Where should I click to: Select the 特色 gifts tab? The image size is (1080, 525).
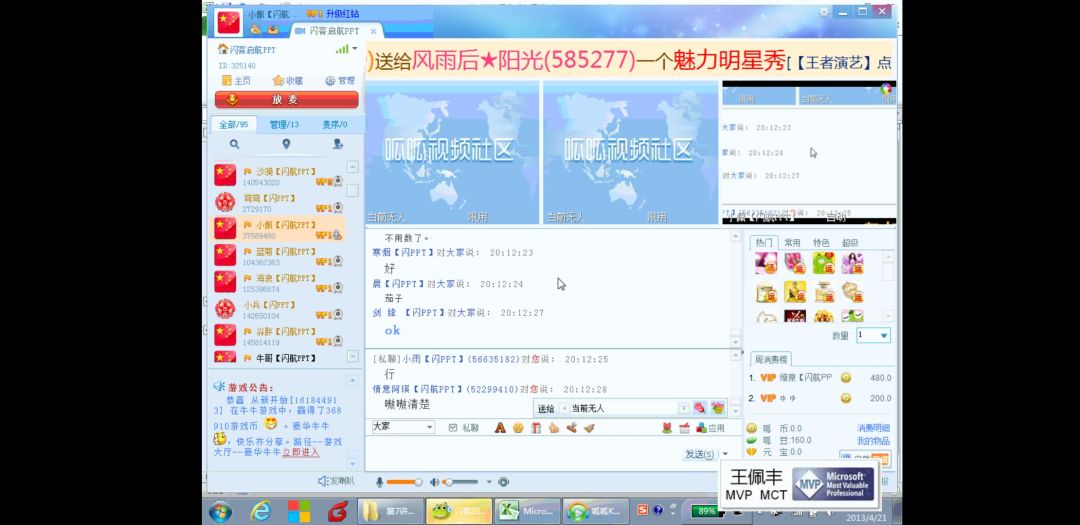click(821, 243)
